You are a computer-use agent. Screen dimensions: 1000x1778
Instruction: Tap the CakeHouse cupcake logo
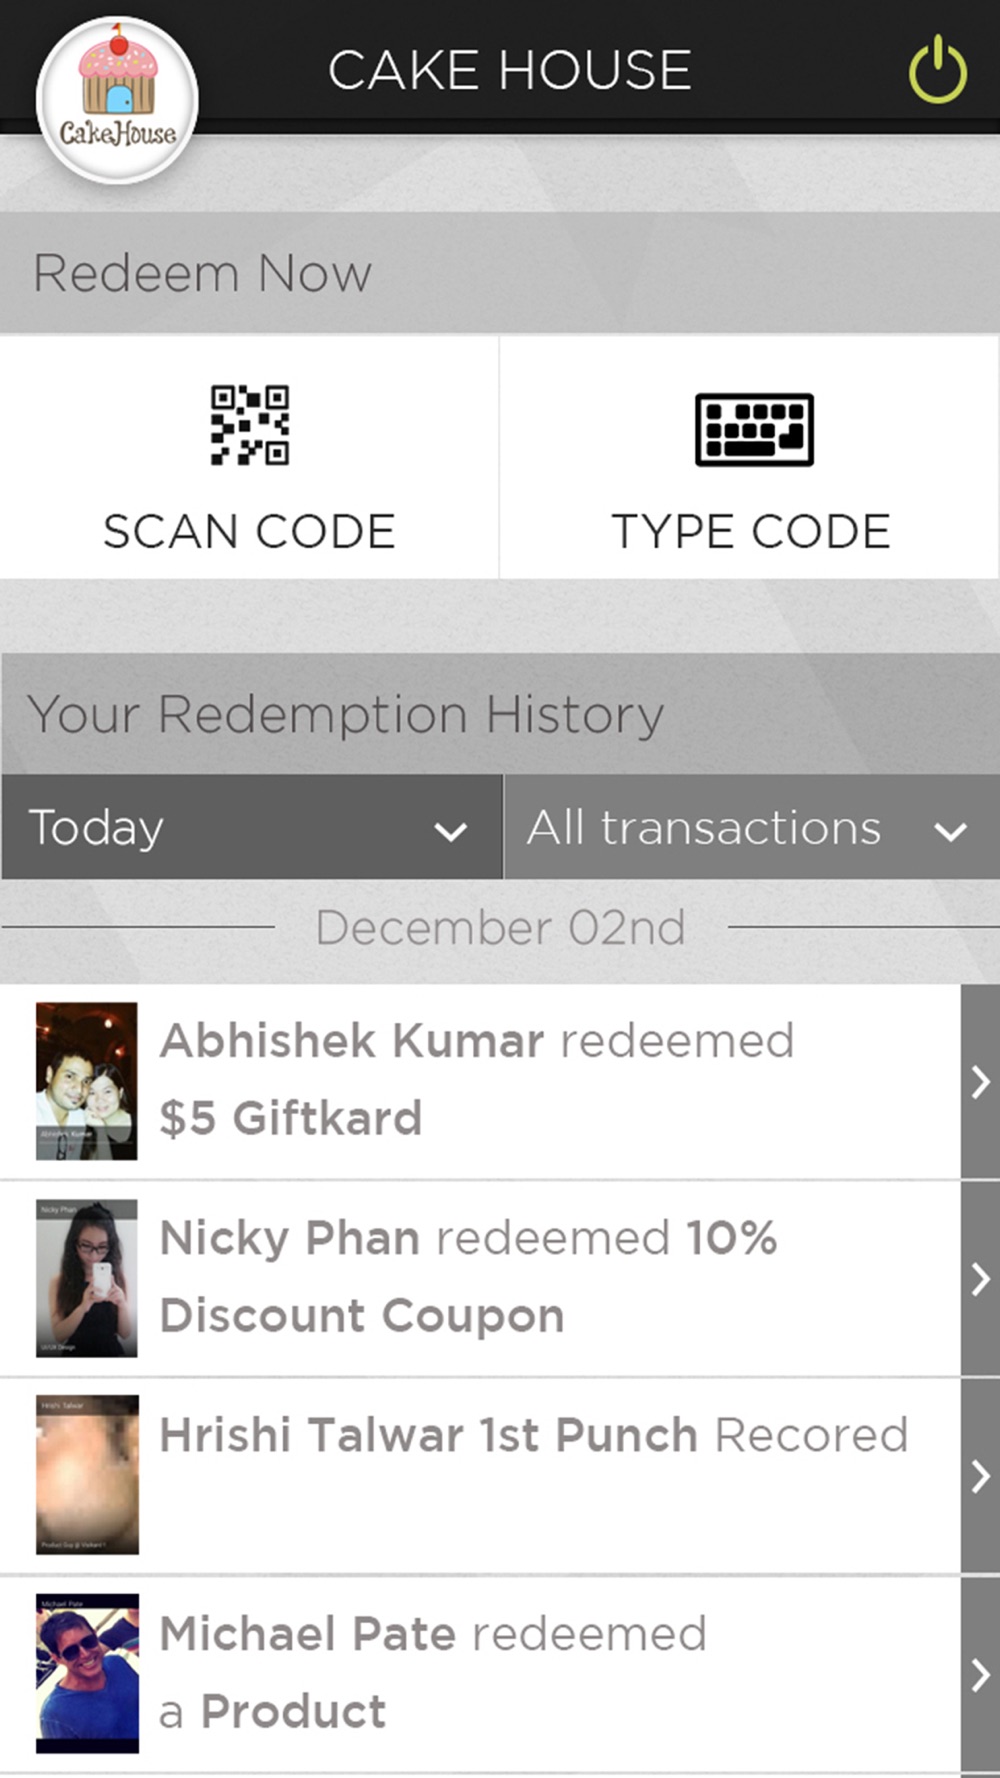pos(117,99)
